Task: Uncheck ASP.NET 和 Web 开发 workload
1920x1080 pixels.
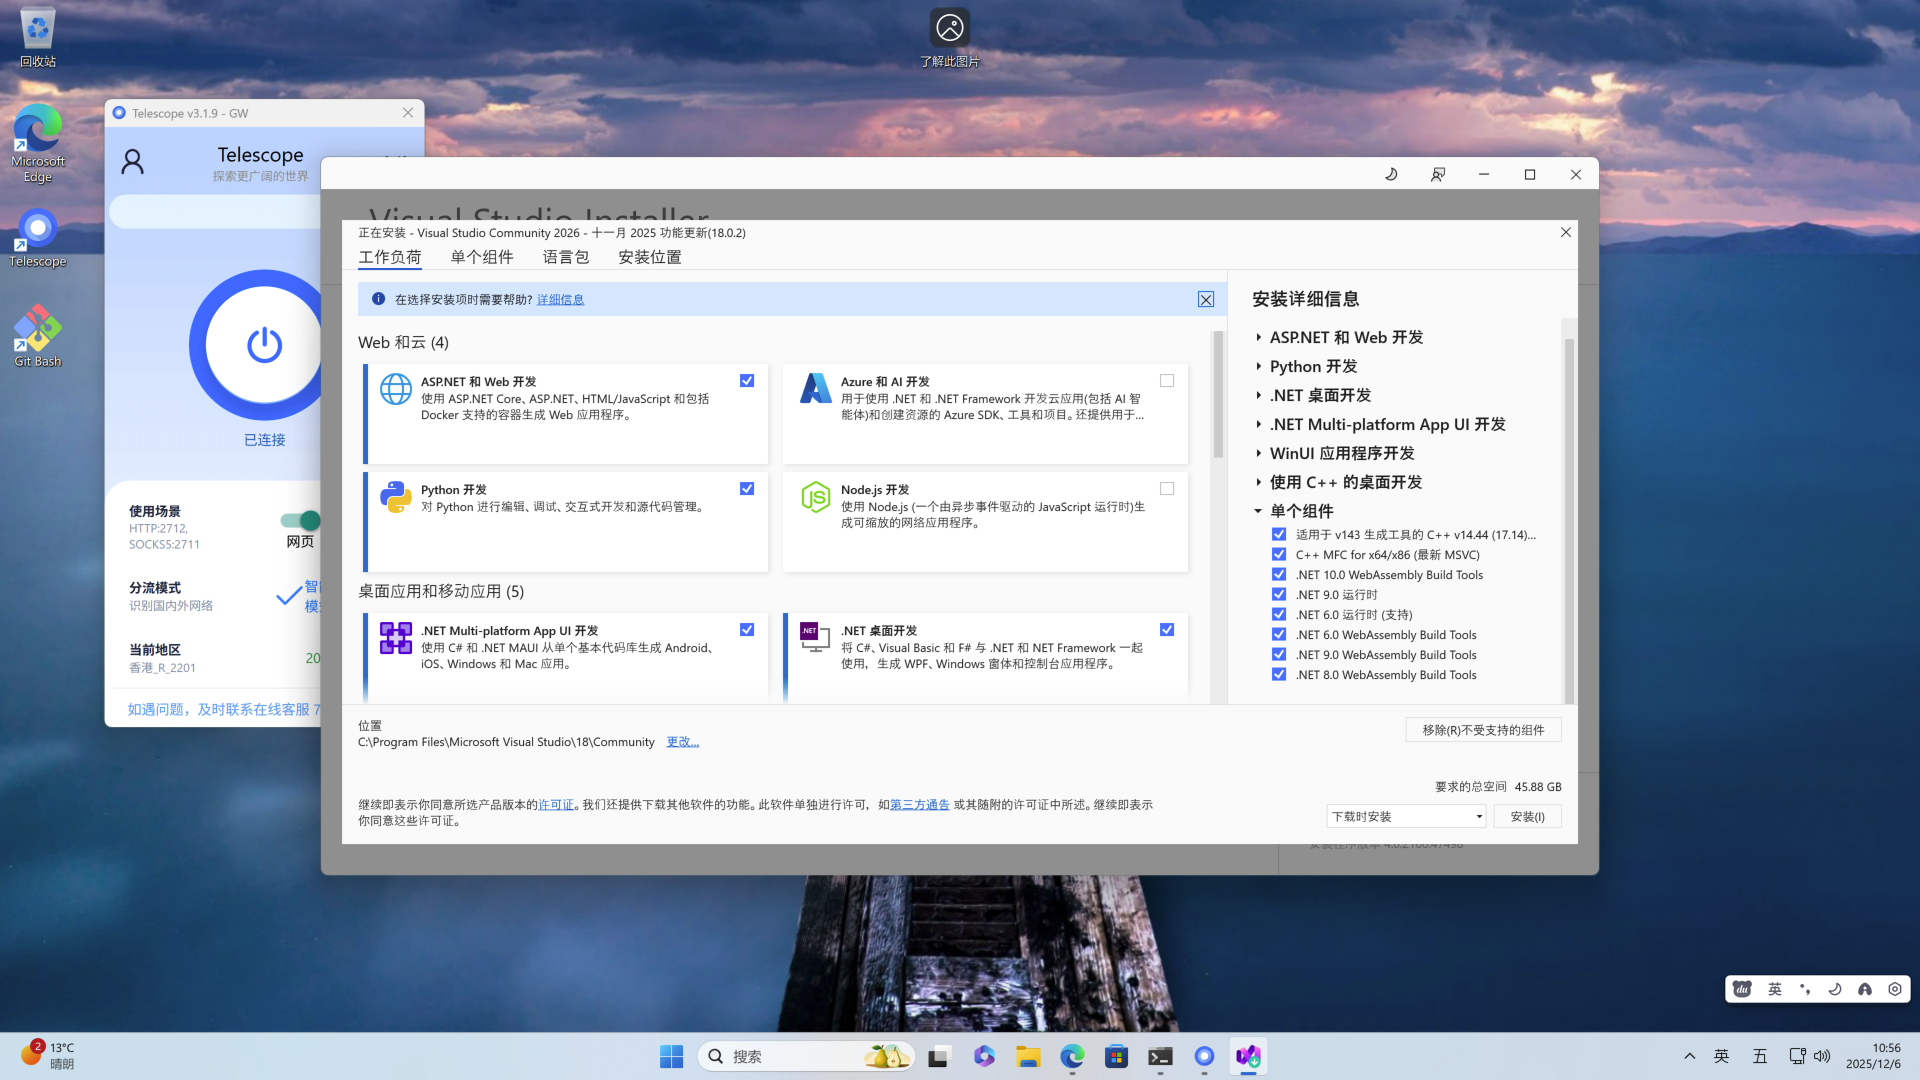Action: coord(747,381)
